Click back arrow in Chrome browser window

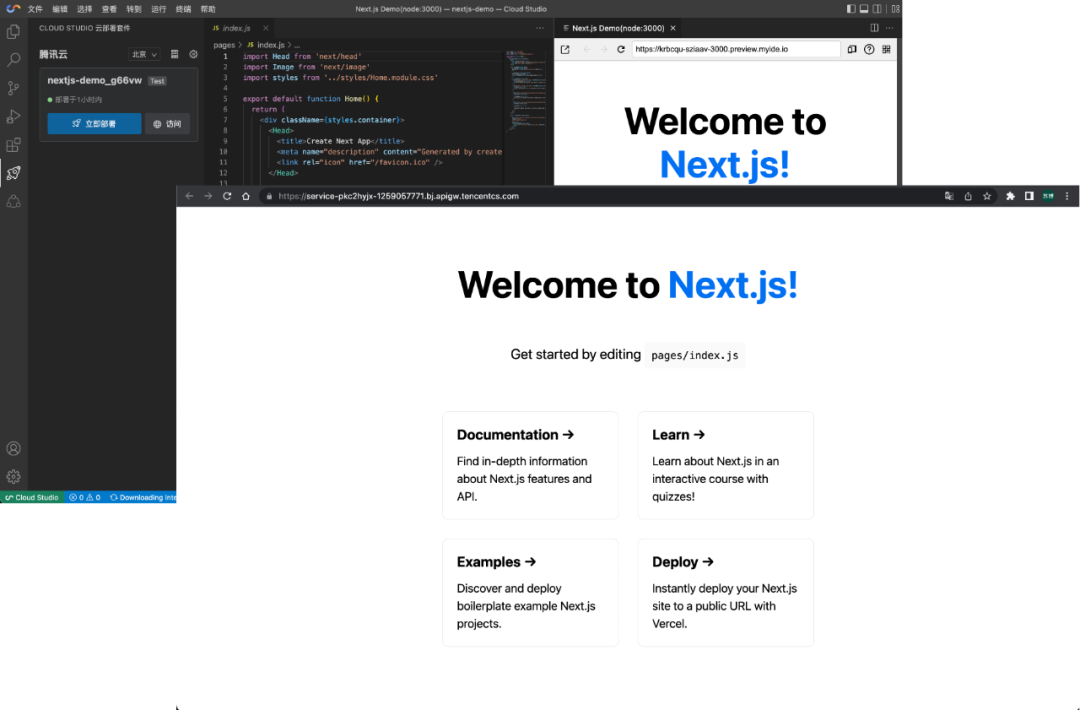click(189, 196)
